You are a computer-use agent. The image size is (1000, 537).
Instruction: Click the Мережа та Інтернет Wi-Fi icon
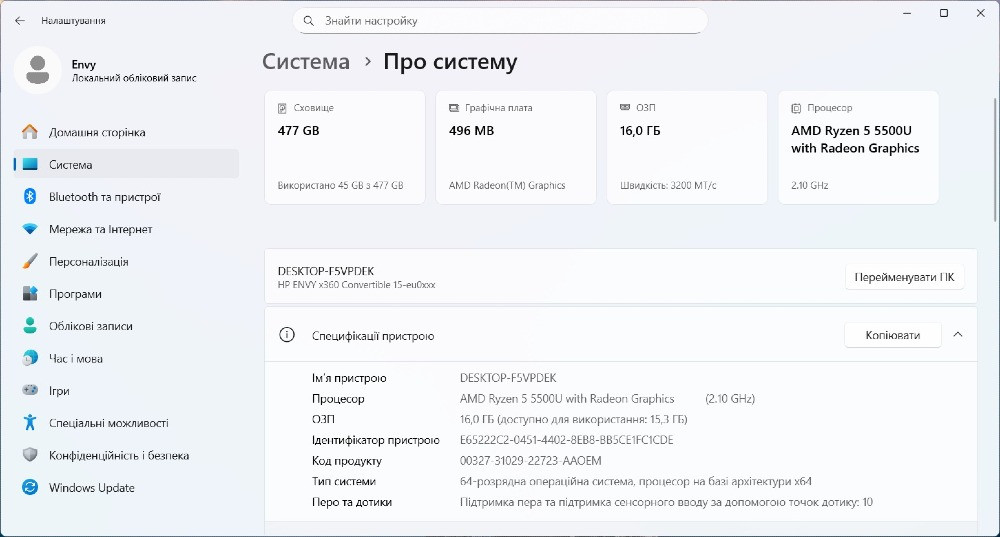30,229
